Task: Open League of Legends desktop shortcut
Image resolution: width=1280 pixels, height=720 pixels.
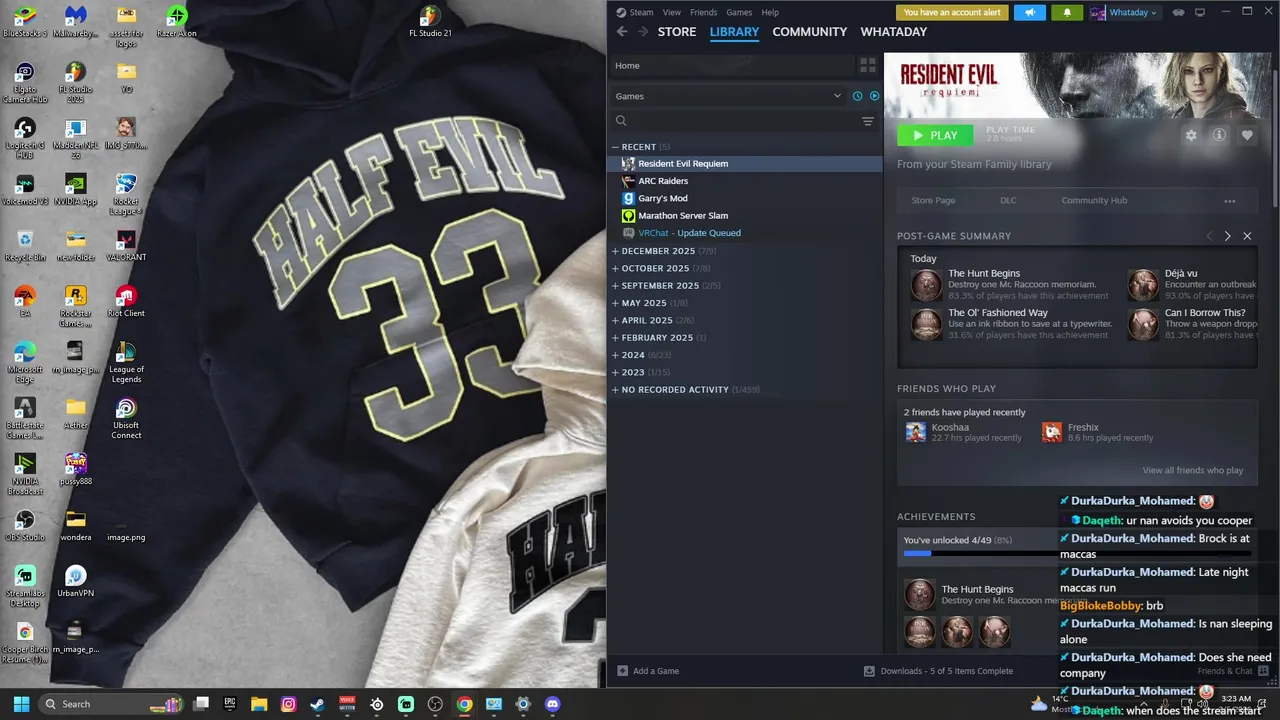Action: (126, 363)
